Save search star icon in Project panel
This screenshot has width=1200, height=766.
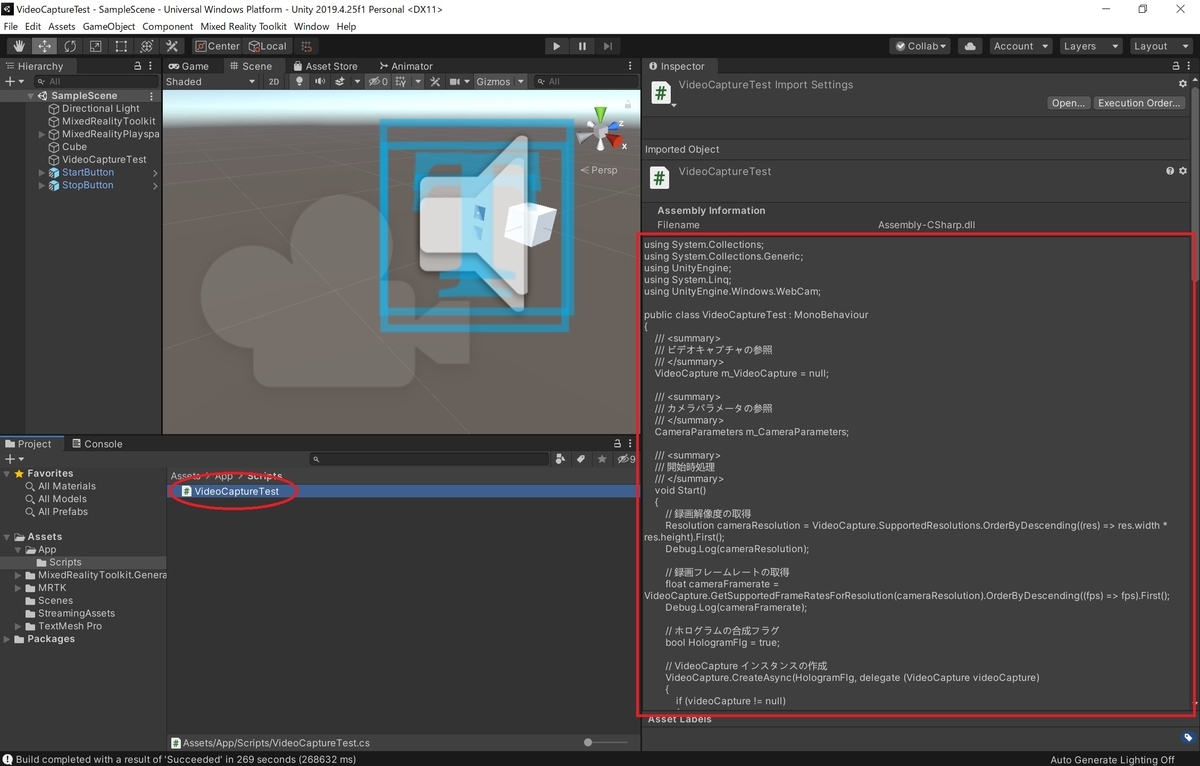tap(601, 459)
